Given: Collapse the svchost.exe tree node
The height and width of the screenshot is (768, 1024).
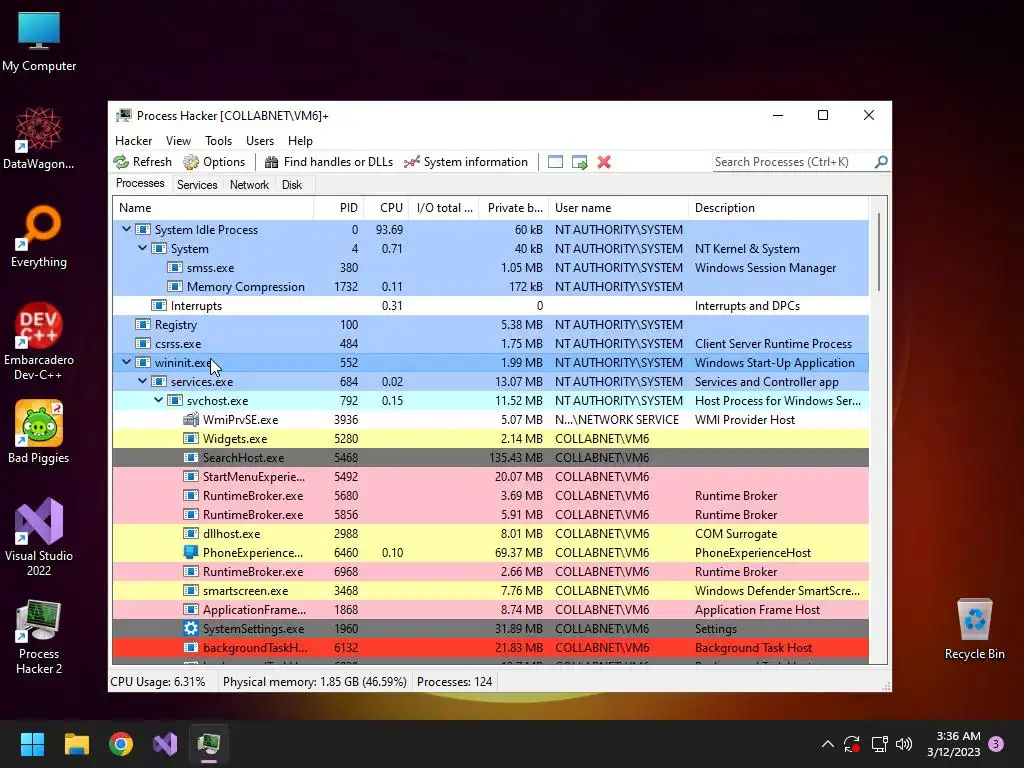Looking at the screenshot, I should click(x=159, y=400).
